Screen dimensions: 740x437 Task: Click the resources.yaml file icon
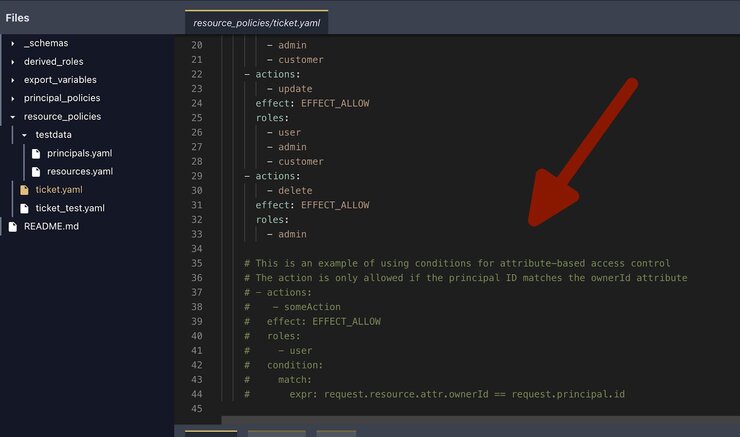pos(36,172)
